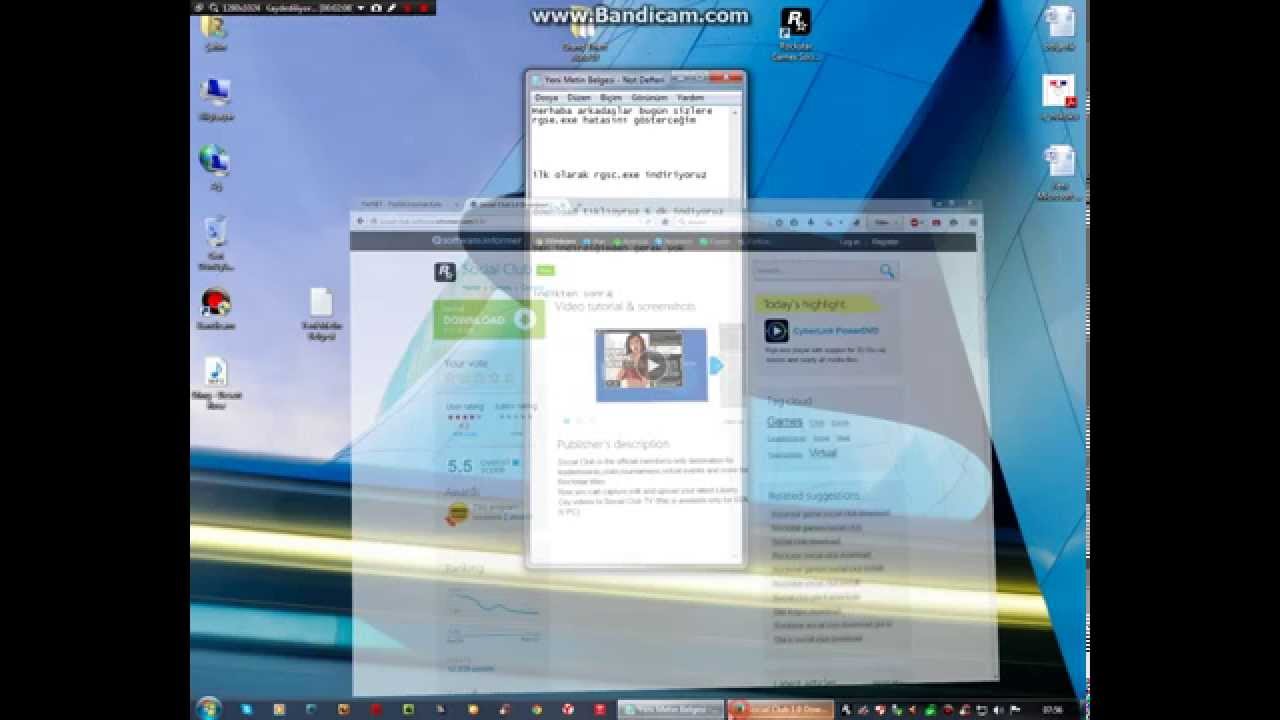
Task: Select the Network globe desktop icon
Action: [214, 167]
